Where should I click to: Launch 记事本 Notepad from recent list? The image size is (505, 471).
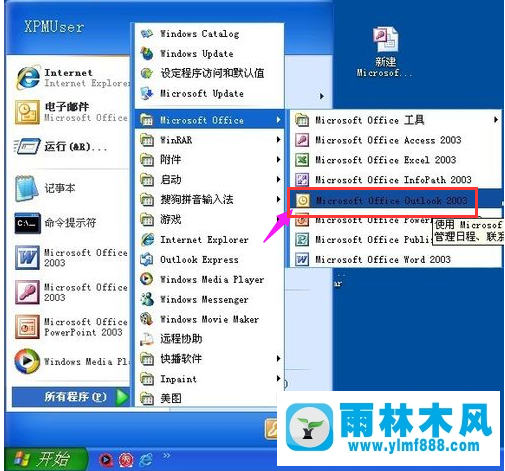45,188
